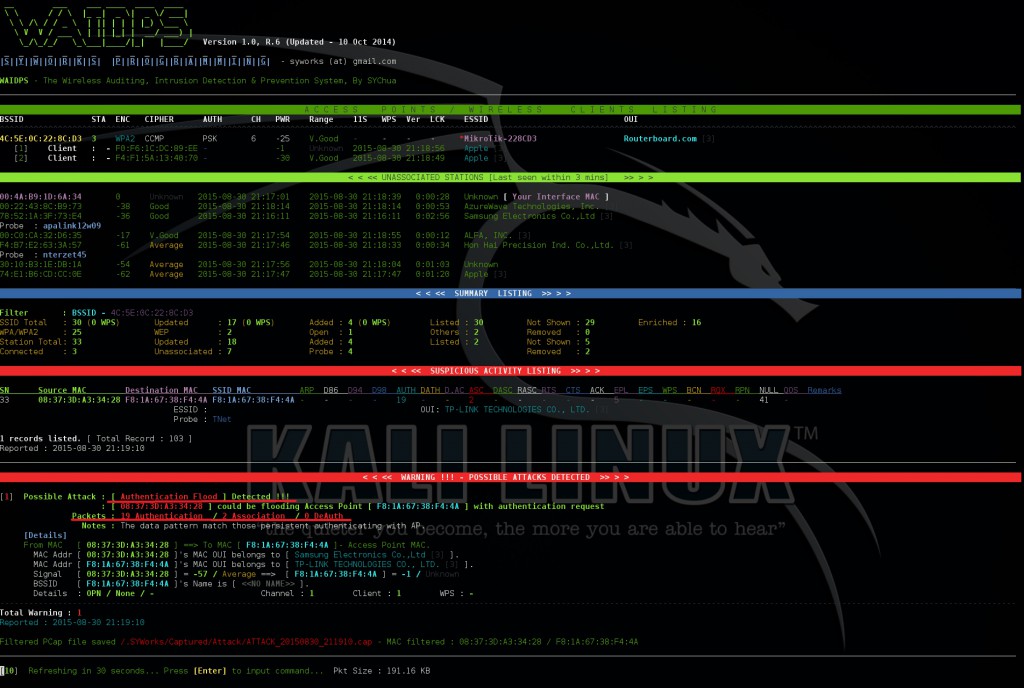
Task: Click TP-LINK TECHNOLOGIES on the suspicious listing OUI line
Action: pos(516,409)
